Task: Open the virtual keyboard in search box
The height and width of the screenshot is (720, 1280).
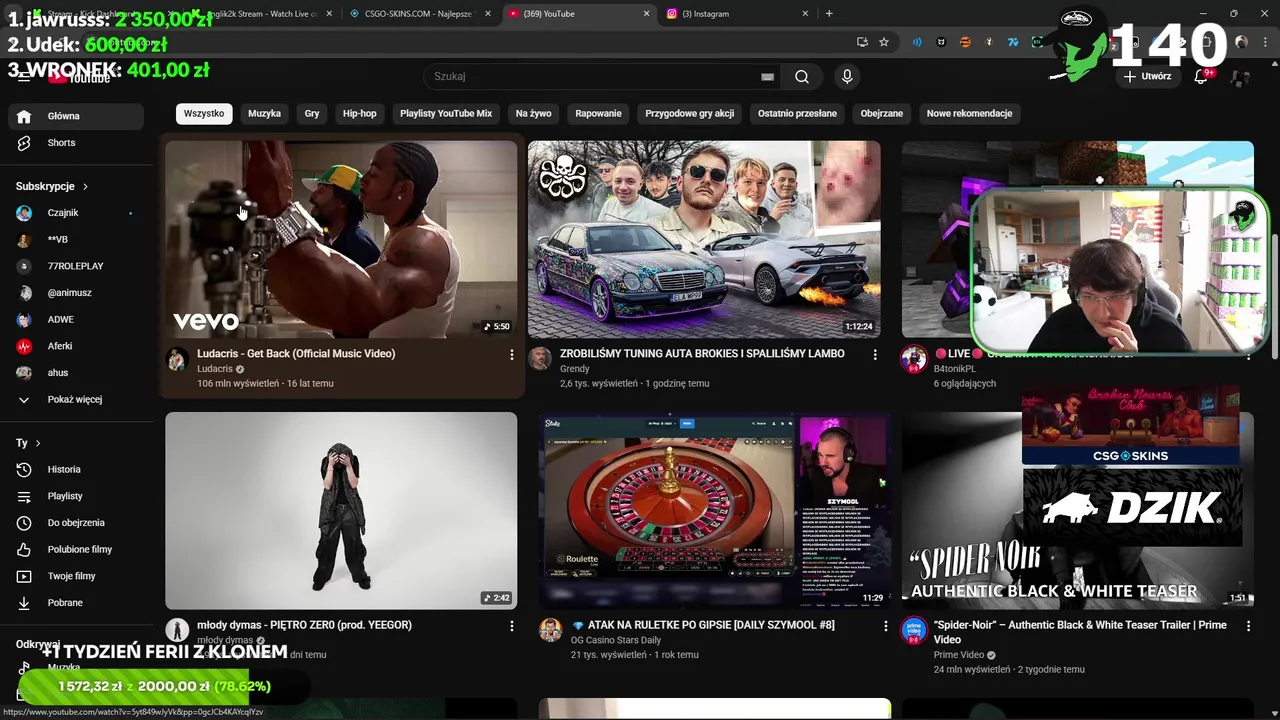Action: click(767, 77)
